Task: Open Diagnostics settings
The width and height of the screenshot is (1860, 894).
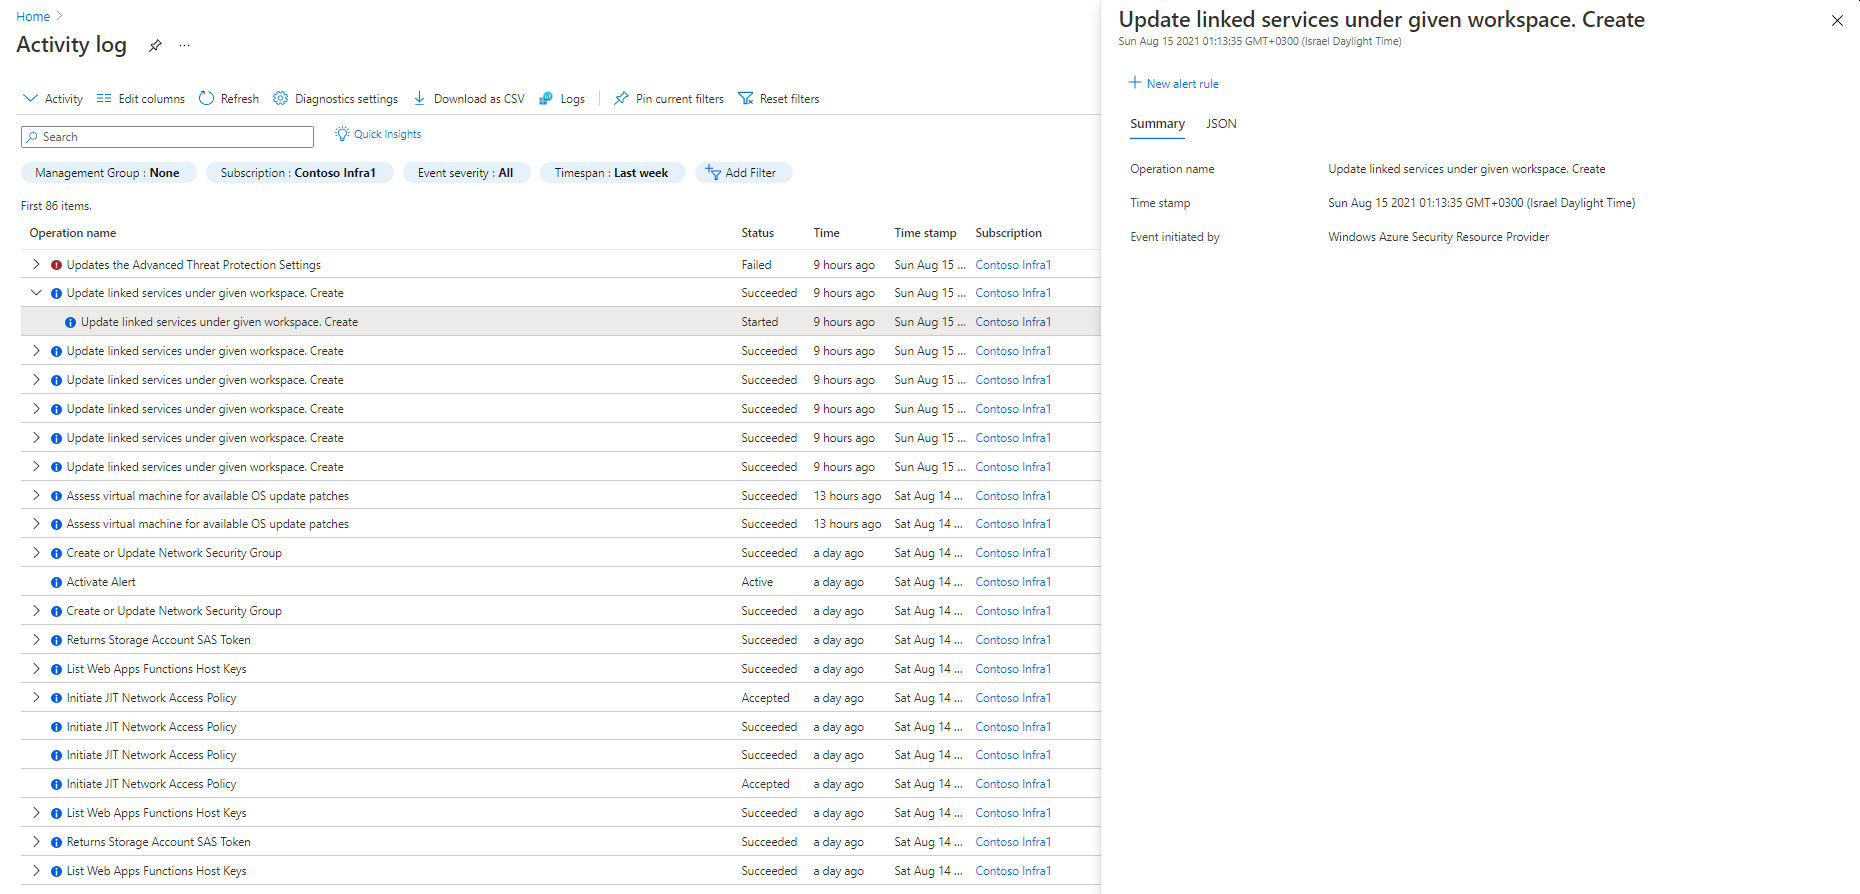Action: tap(336, 99)
